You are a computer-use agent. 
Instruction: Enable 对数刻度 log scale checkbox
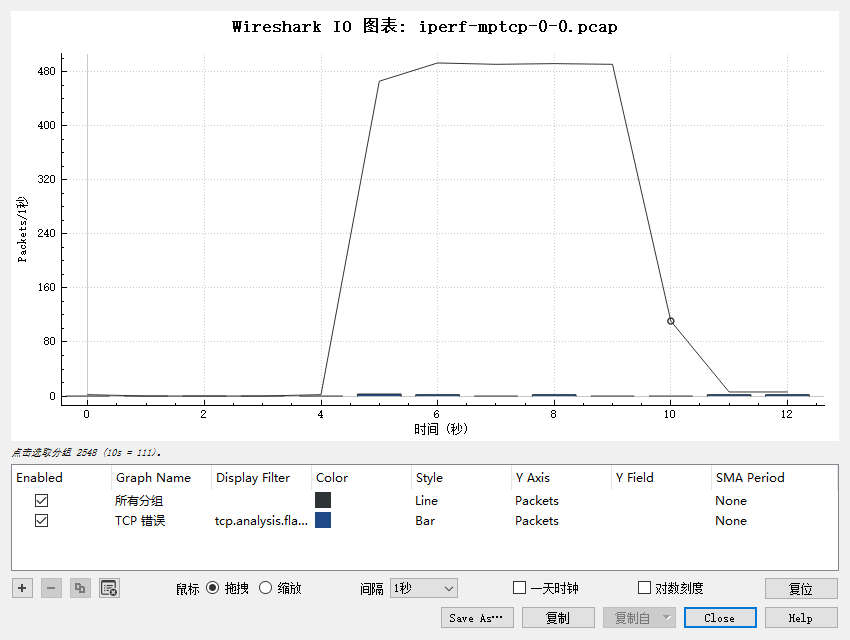(x=644, y=587)
